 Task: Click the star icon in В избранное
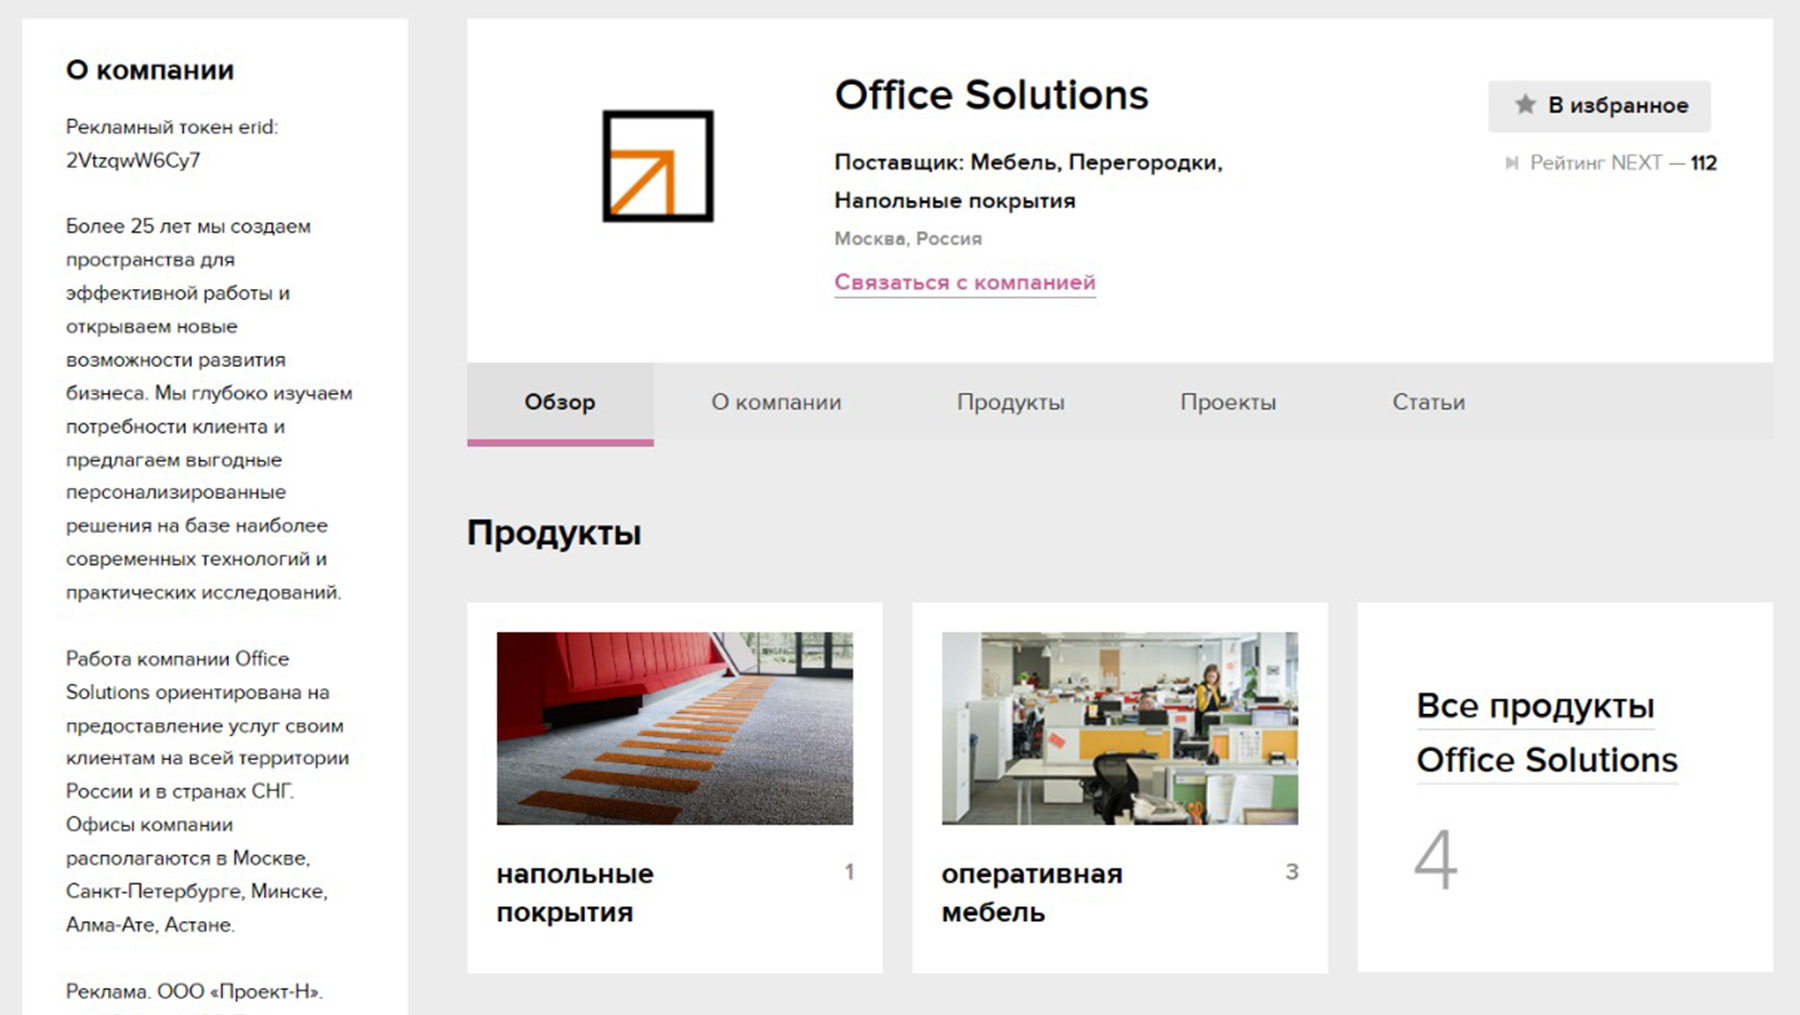click(x=1524, y=104)
